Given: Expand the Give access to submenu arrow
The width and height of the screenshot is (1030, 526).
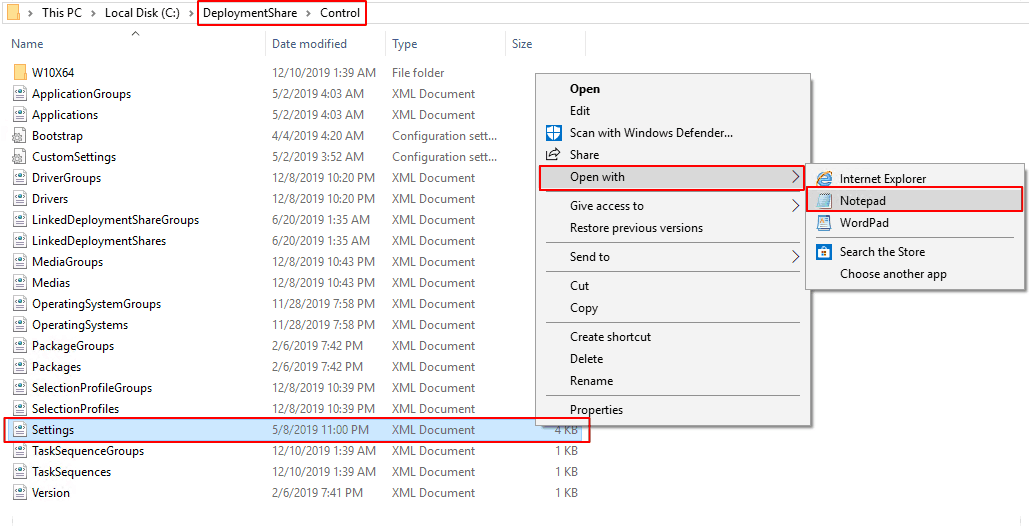Looking at the screenshot, I should tap(795, 206).
